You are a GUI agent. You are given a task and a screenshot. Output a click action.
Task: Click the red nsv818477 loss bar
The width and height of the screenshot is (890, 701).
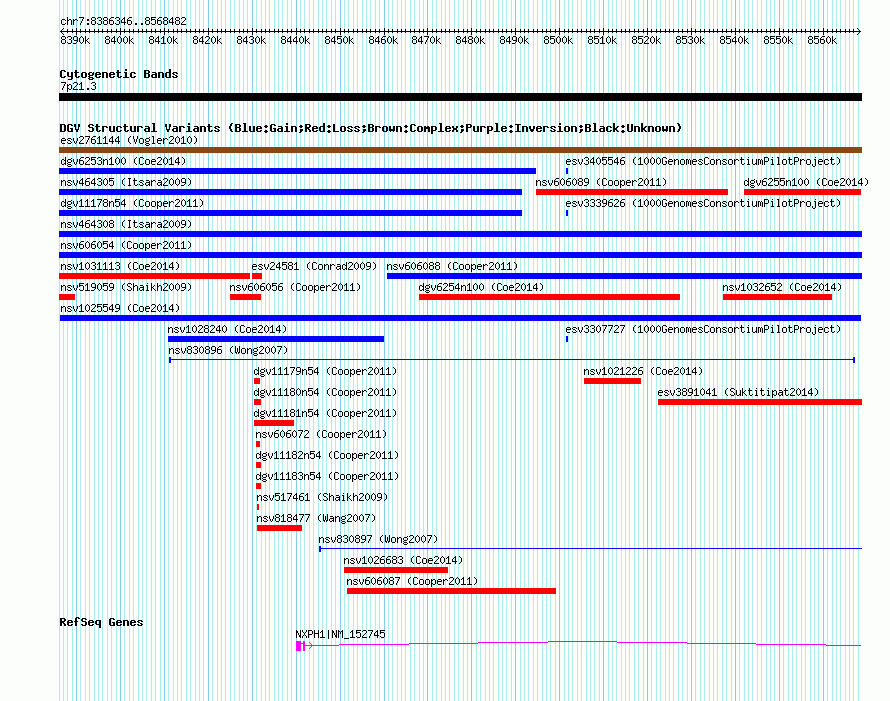pyautogui.click(x=279, y=528)
